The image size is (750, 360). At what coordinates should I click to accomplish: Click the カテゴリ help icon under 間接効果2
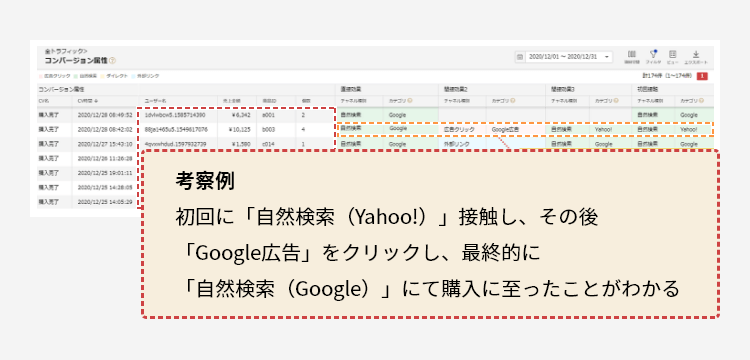coord(512,101)
